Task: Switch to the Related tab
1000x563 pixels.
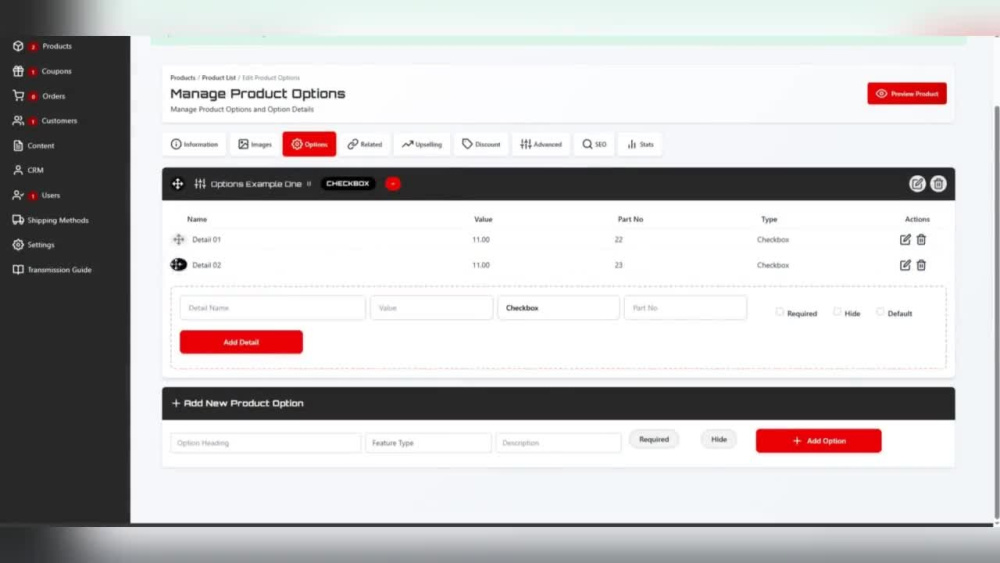Action: [365, 144]
